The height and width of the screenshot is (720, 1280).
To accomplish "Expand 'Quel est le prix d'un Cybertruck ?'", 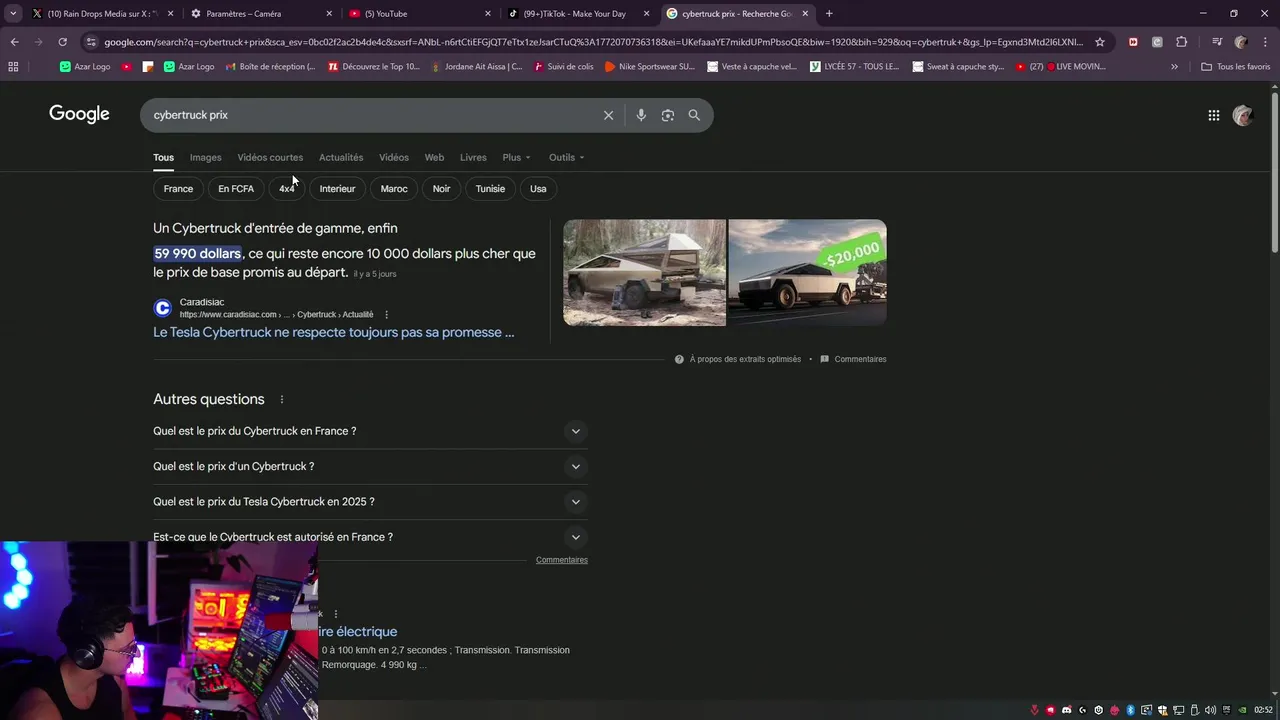I will coord(370,466).
